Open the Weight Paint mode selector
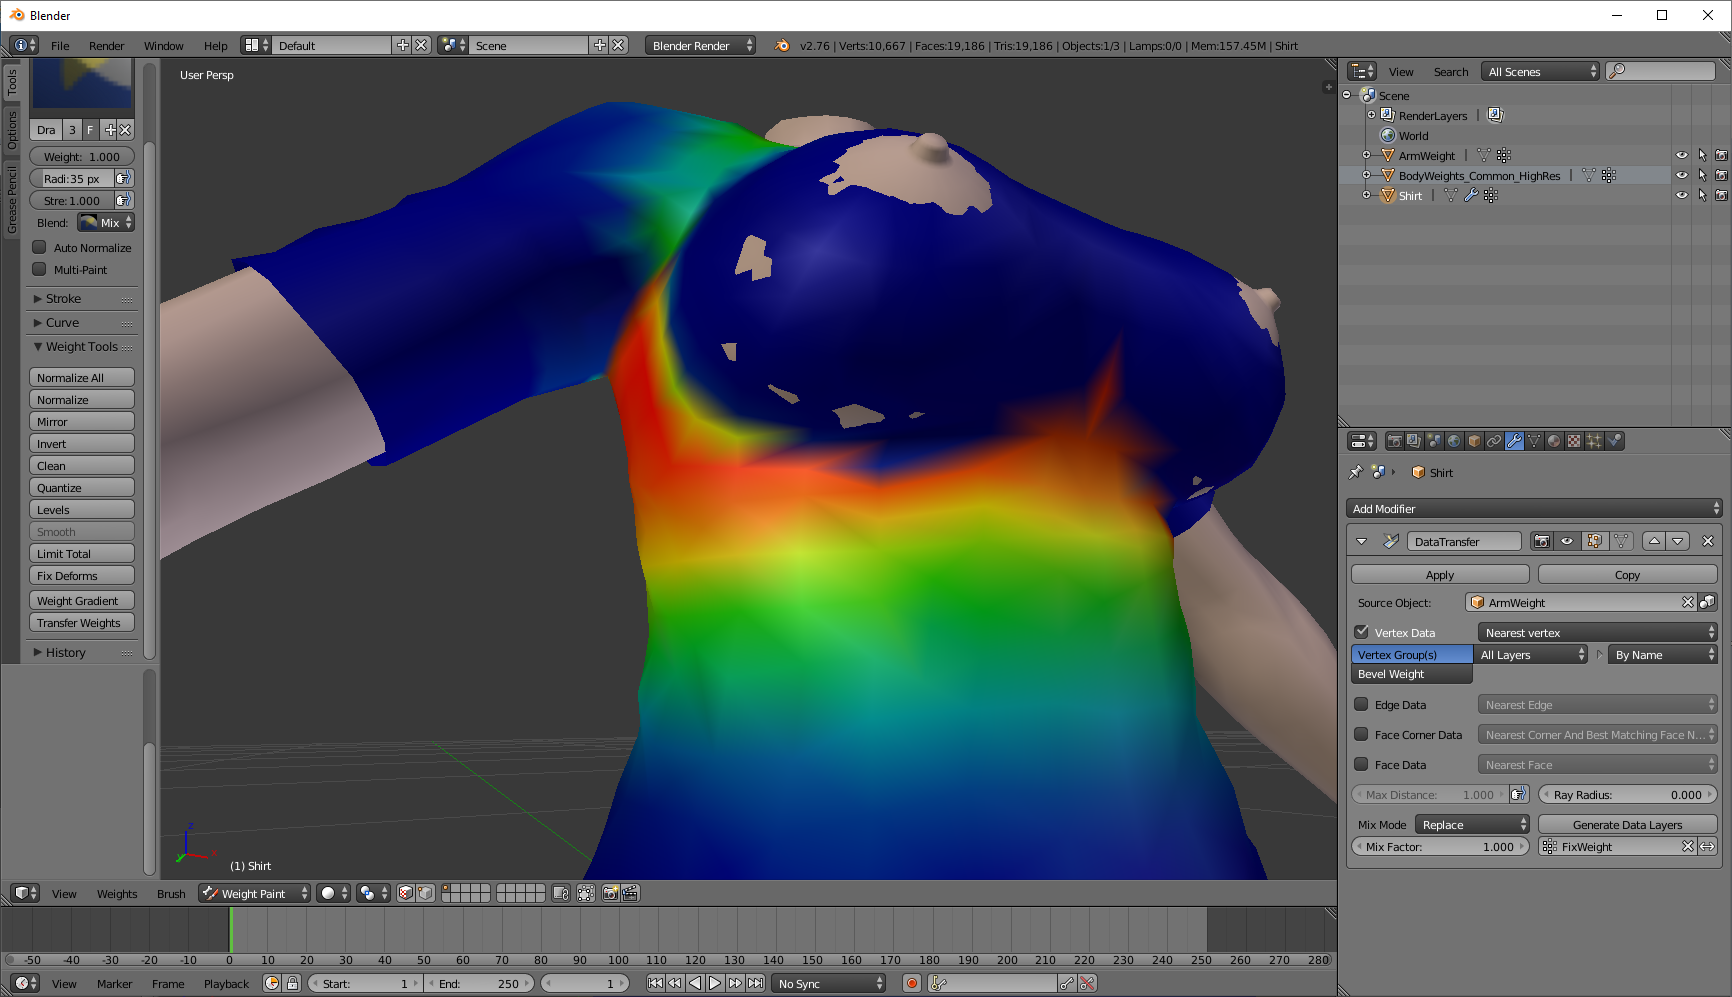This screenshot has height=997, width=1732. point(254,893)
